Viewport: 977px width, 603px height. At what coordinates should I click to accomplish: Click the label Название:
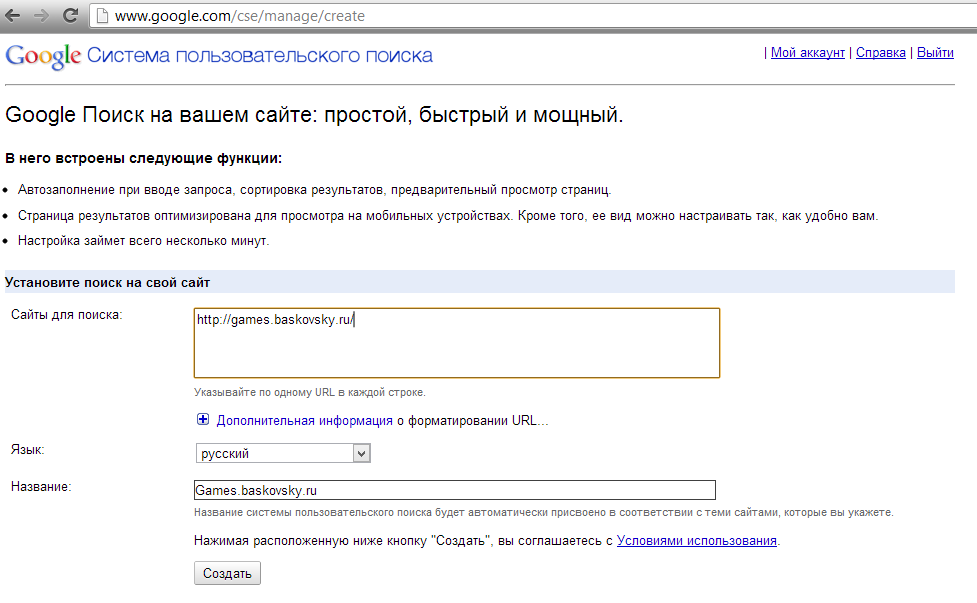click(41, 487)
